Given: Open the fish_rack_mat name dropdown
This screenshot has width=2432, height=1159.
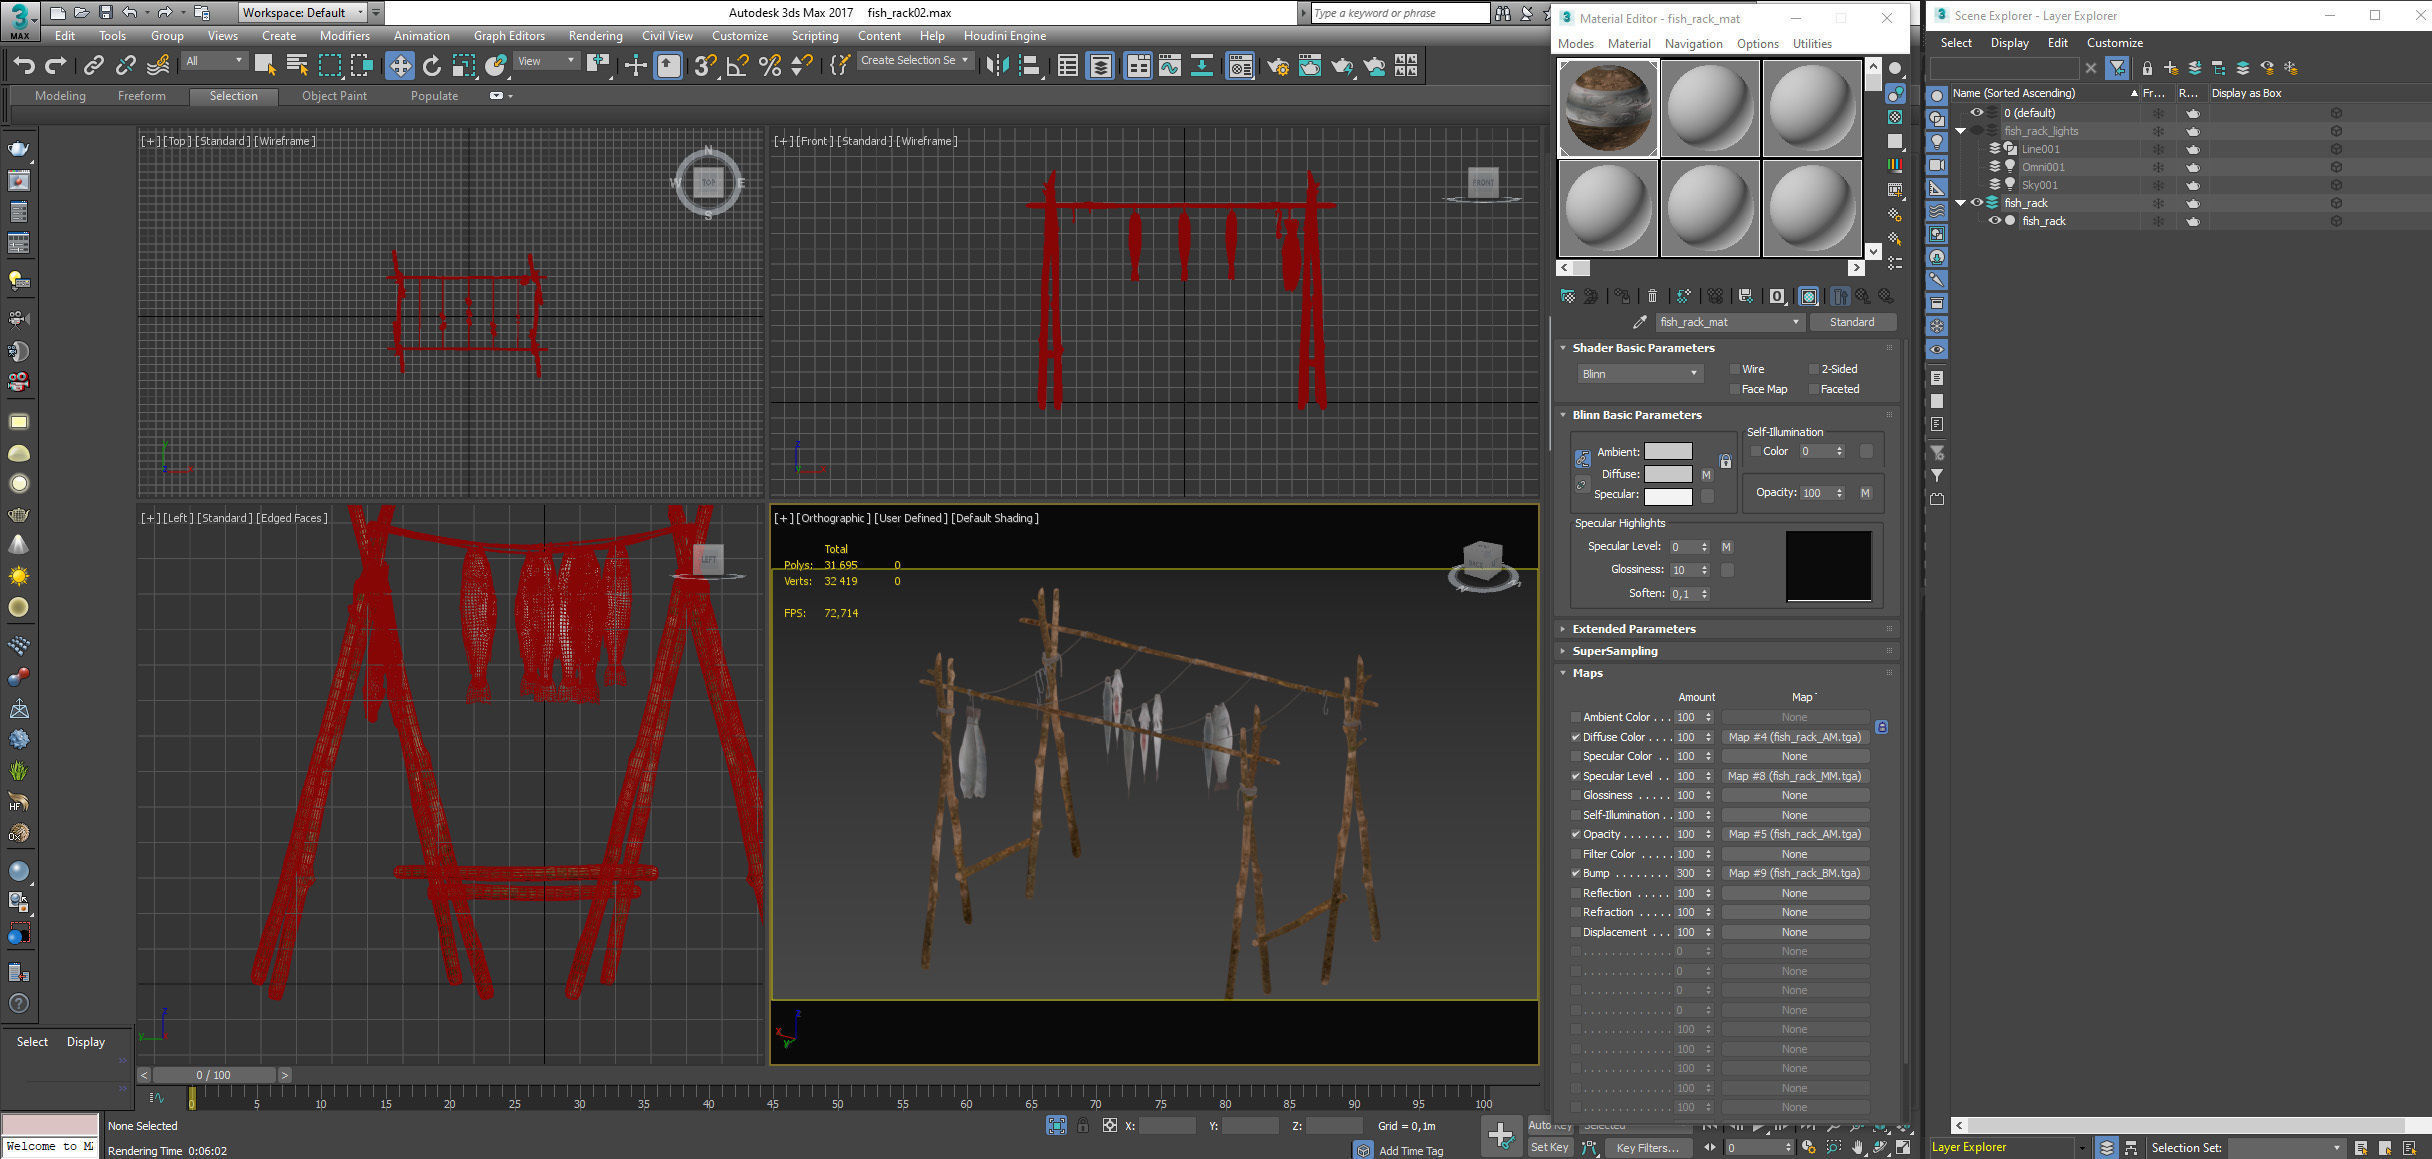Looking at the screenshot, I should pyautogui.click(x=1728, y=322).
